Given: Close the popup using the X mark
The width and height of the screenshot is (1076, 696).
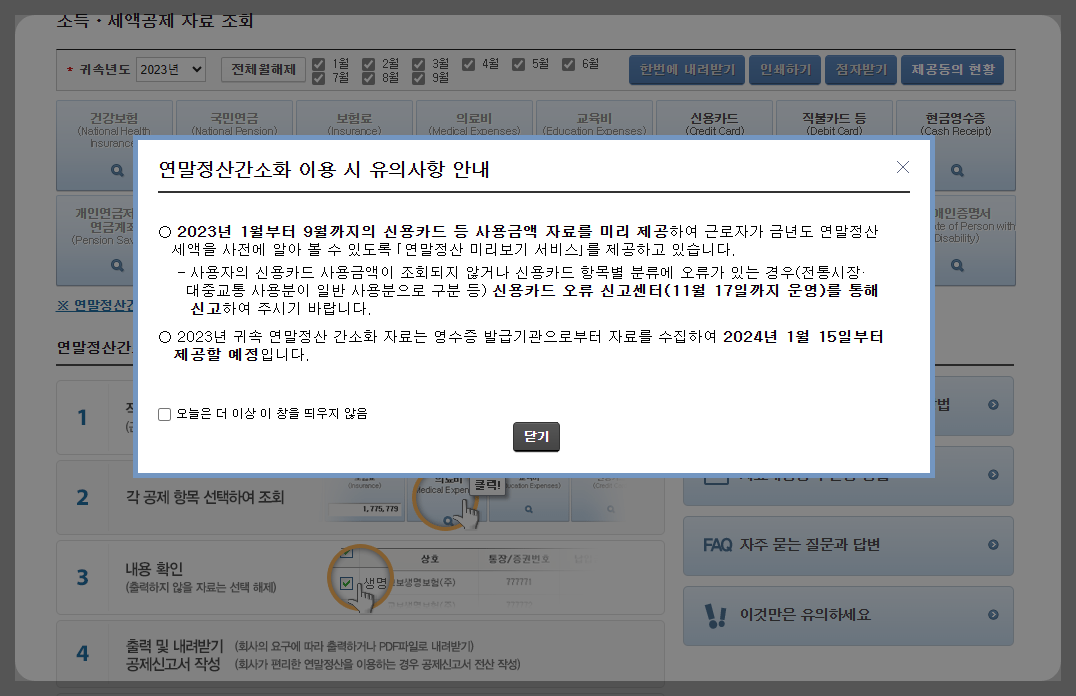Looking at the screenshot, I should [903, 168].
